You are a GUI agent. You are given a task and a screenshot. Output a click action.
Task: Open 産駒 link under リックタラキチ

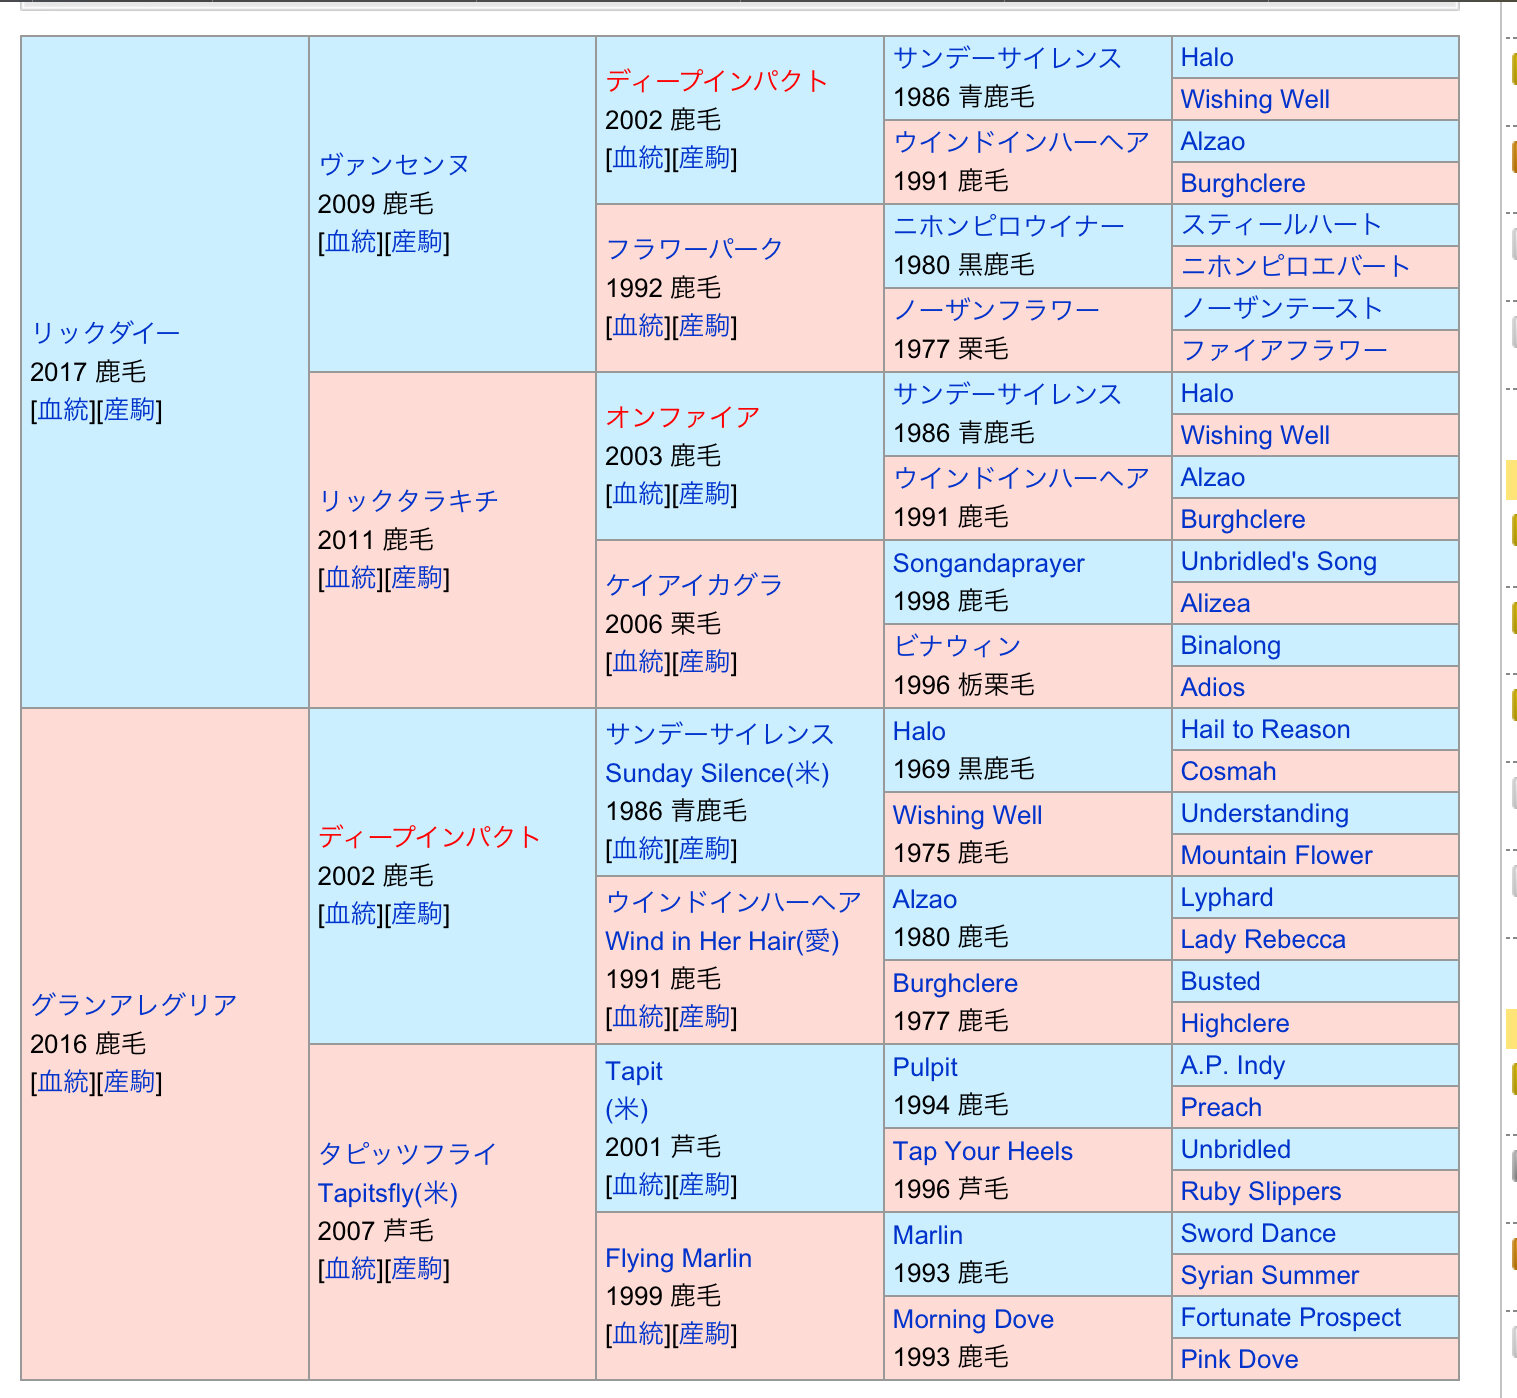coord(417,578)
